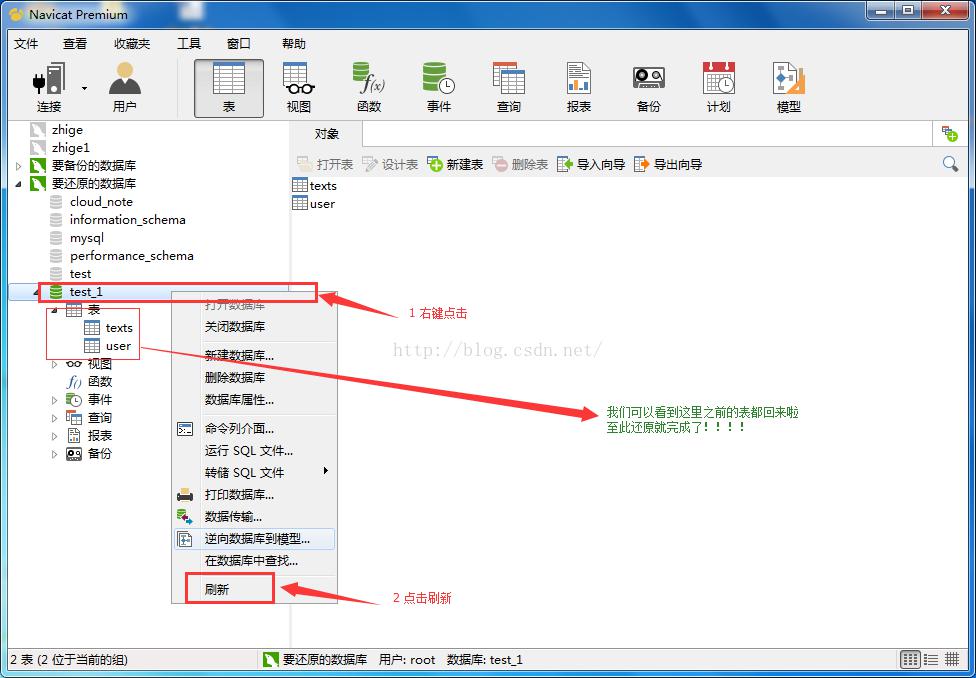Select the mysql database
Screen dimensions: 976x678
(x=87, y=238)
